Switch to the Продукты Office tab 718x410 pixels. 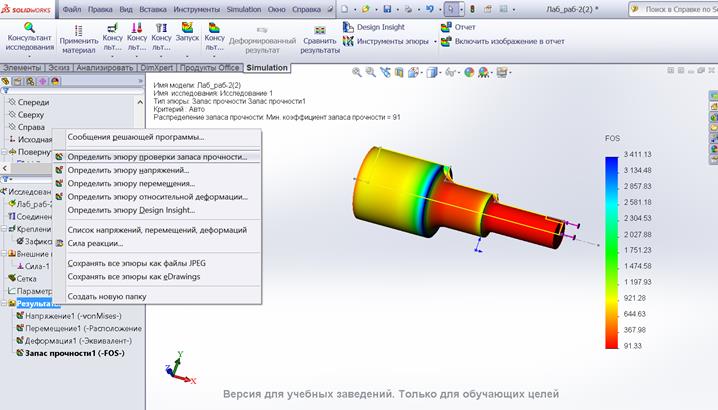(209, 67)
